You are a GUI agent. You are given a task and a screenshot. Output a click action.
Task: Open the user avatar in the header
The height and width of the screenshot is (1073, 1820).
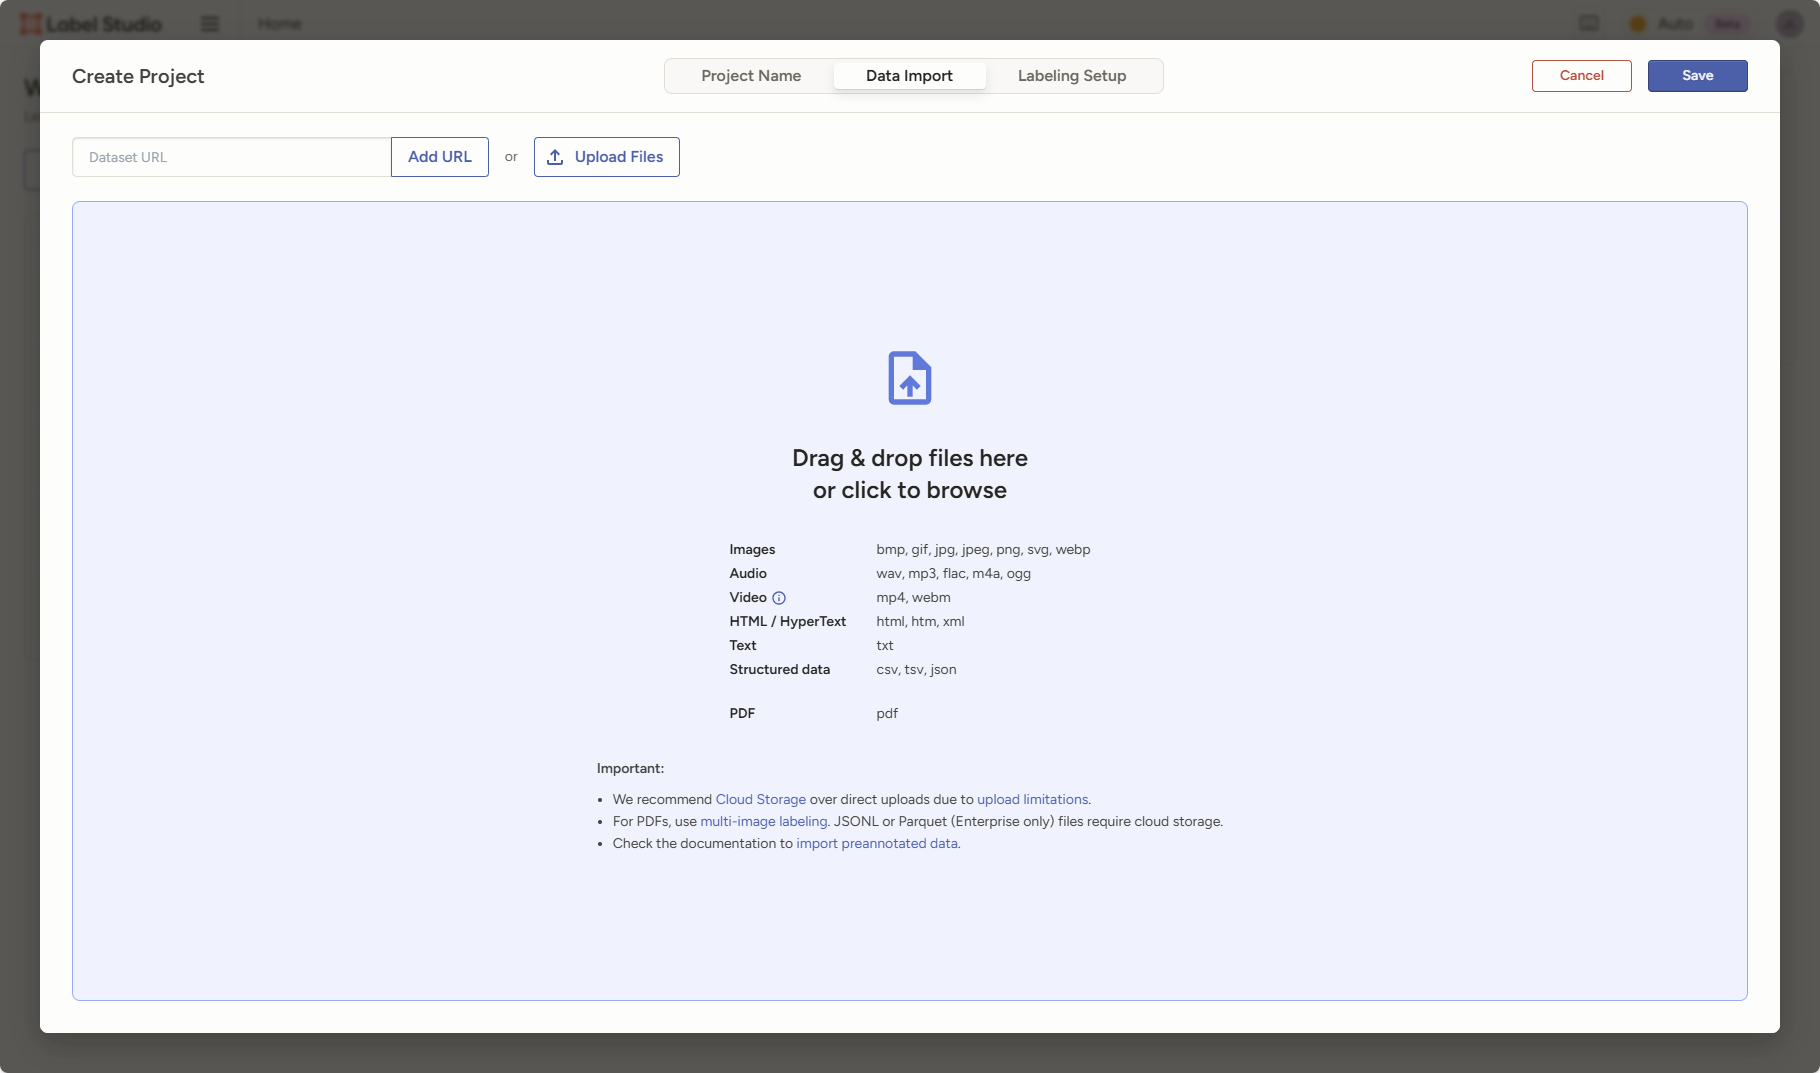coord(1789,24)
